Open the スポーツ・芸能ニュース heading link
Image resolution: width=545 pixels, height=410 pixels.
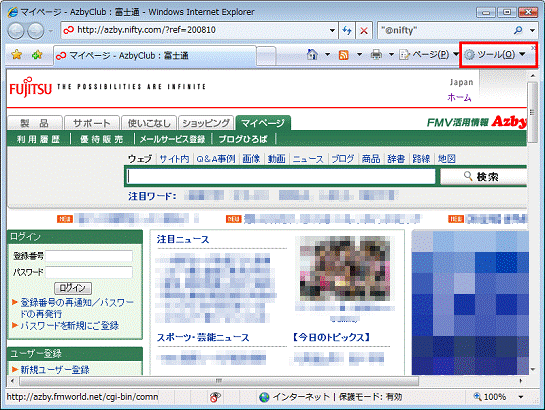[x=203, y=337]
